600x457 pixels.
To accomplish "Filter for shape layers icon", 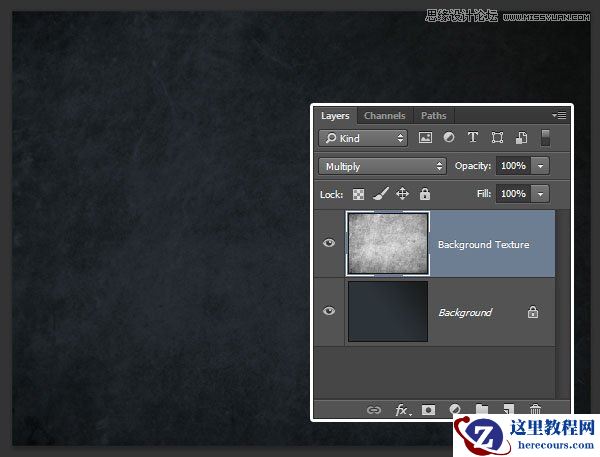I will coord(497,137).
